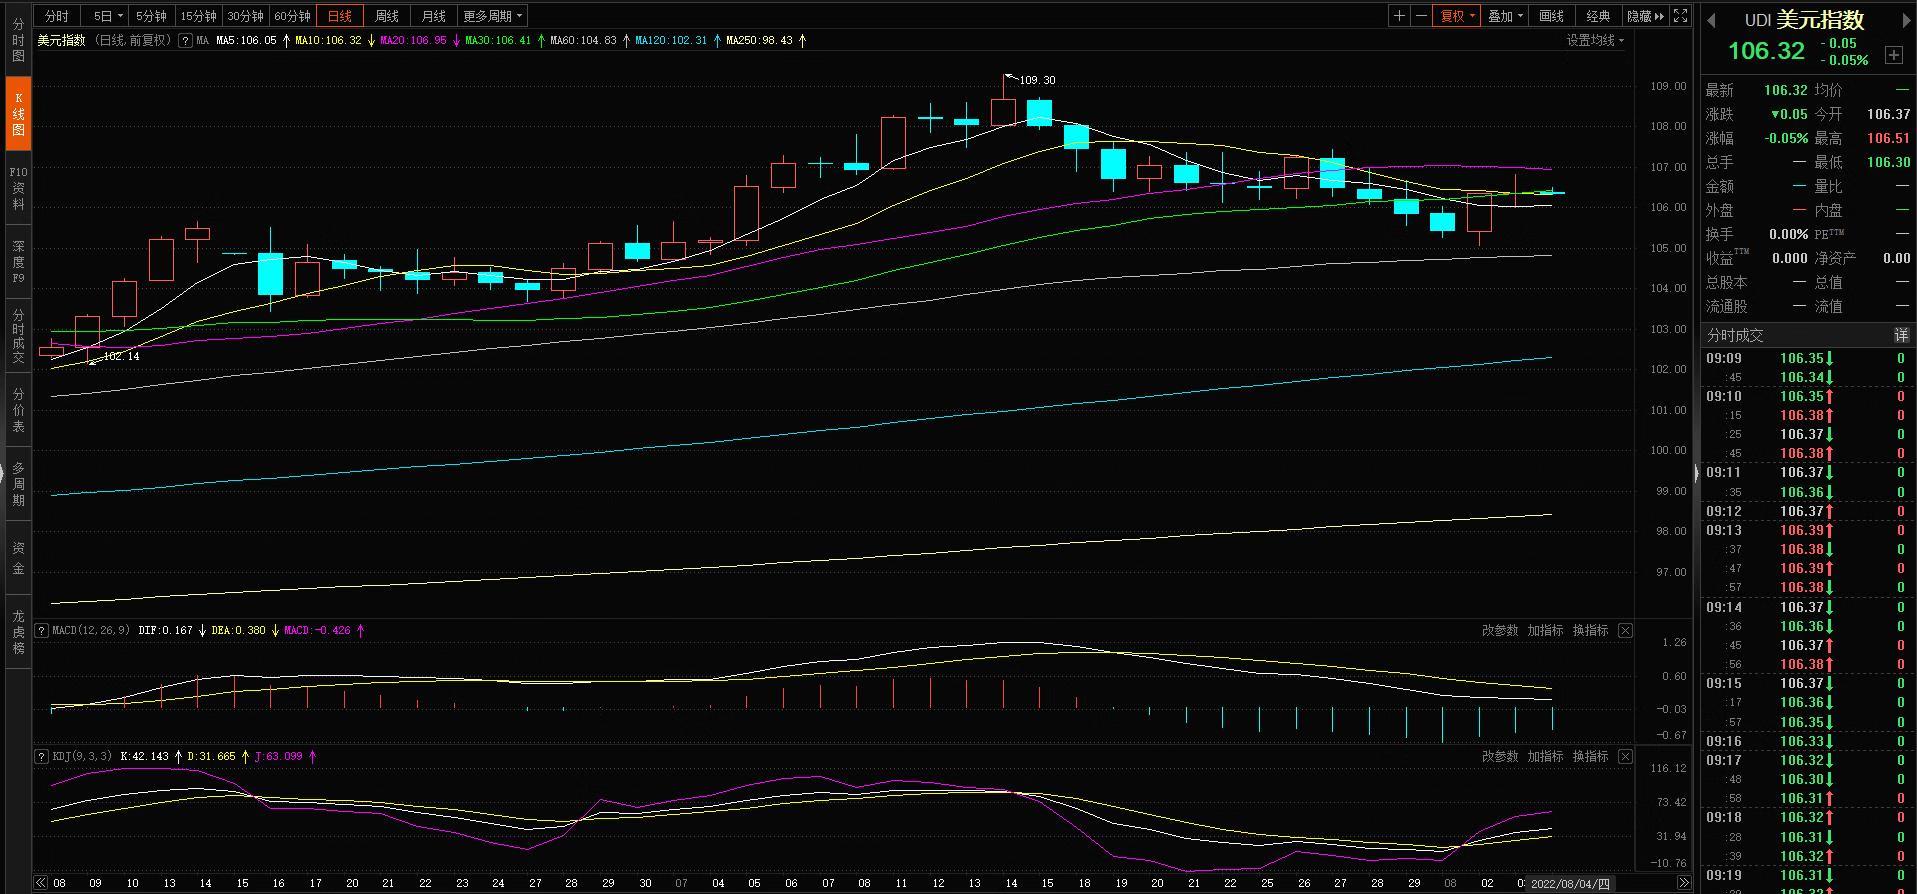Close the KDJ indicator panel
The height and width of the screenshot is (894, 1917).
[x=1625, y=757]
